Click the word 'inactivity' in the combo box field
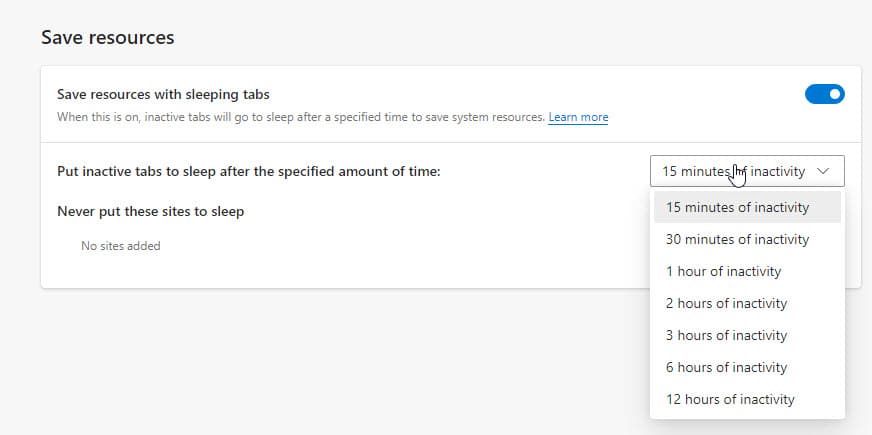872x435 pixels. [777, 171]
